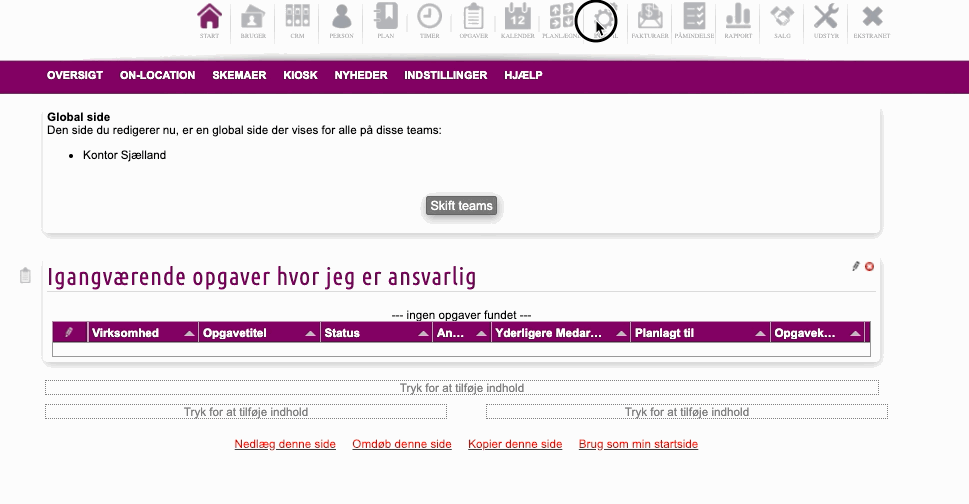Open the CRM binders icon
The width and height of the screenshot is (969, 504).
(x=297, y=18)
